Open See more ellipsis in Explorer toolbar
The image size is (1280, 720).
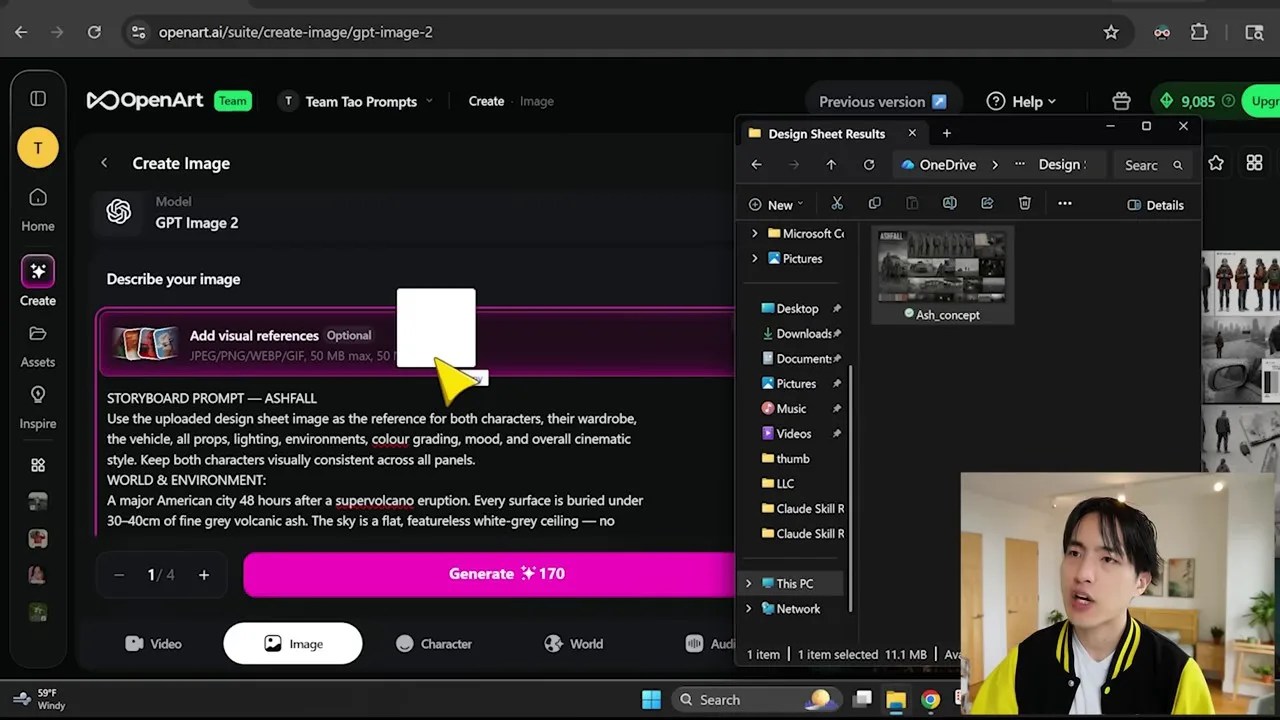pos(1065,204)
